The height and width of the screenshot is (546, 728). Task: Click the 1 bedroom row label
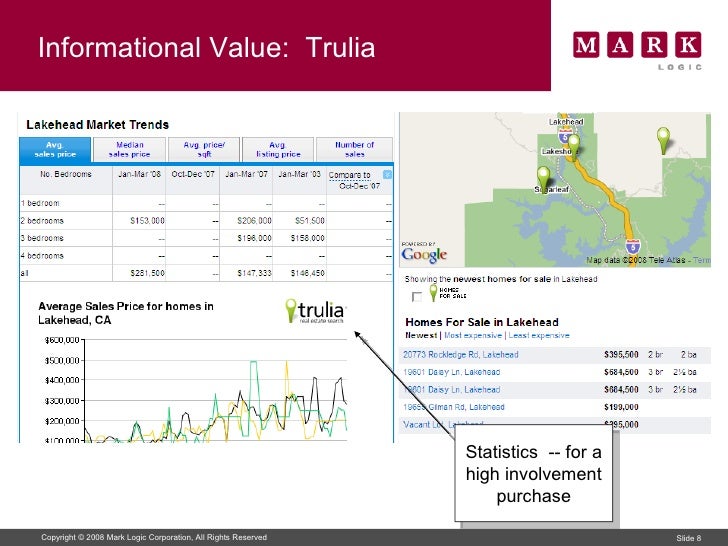[x=40, y=203]
